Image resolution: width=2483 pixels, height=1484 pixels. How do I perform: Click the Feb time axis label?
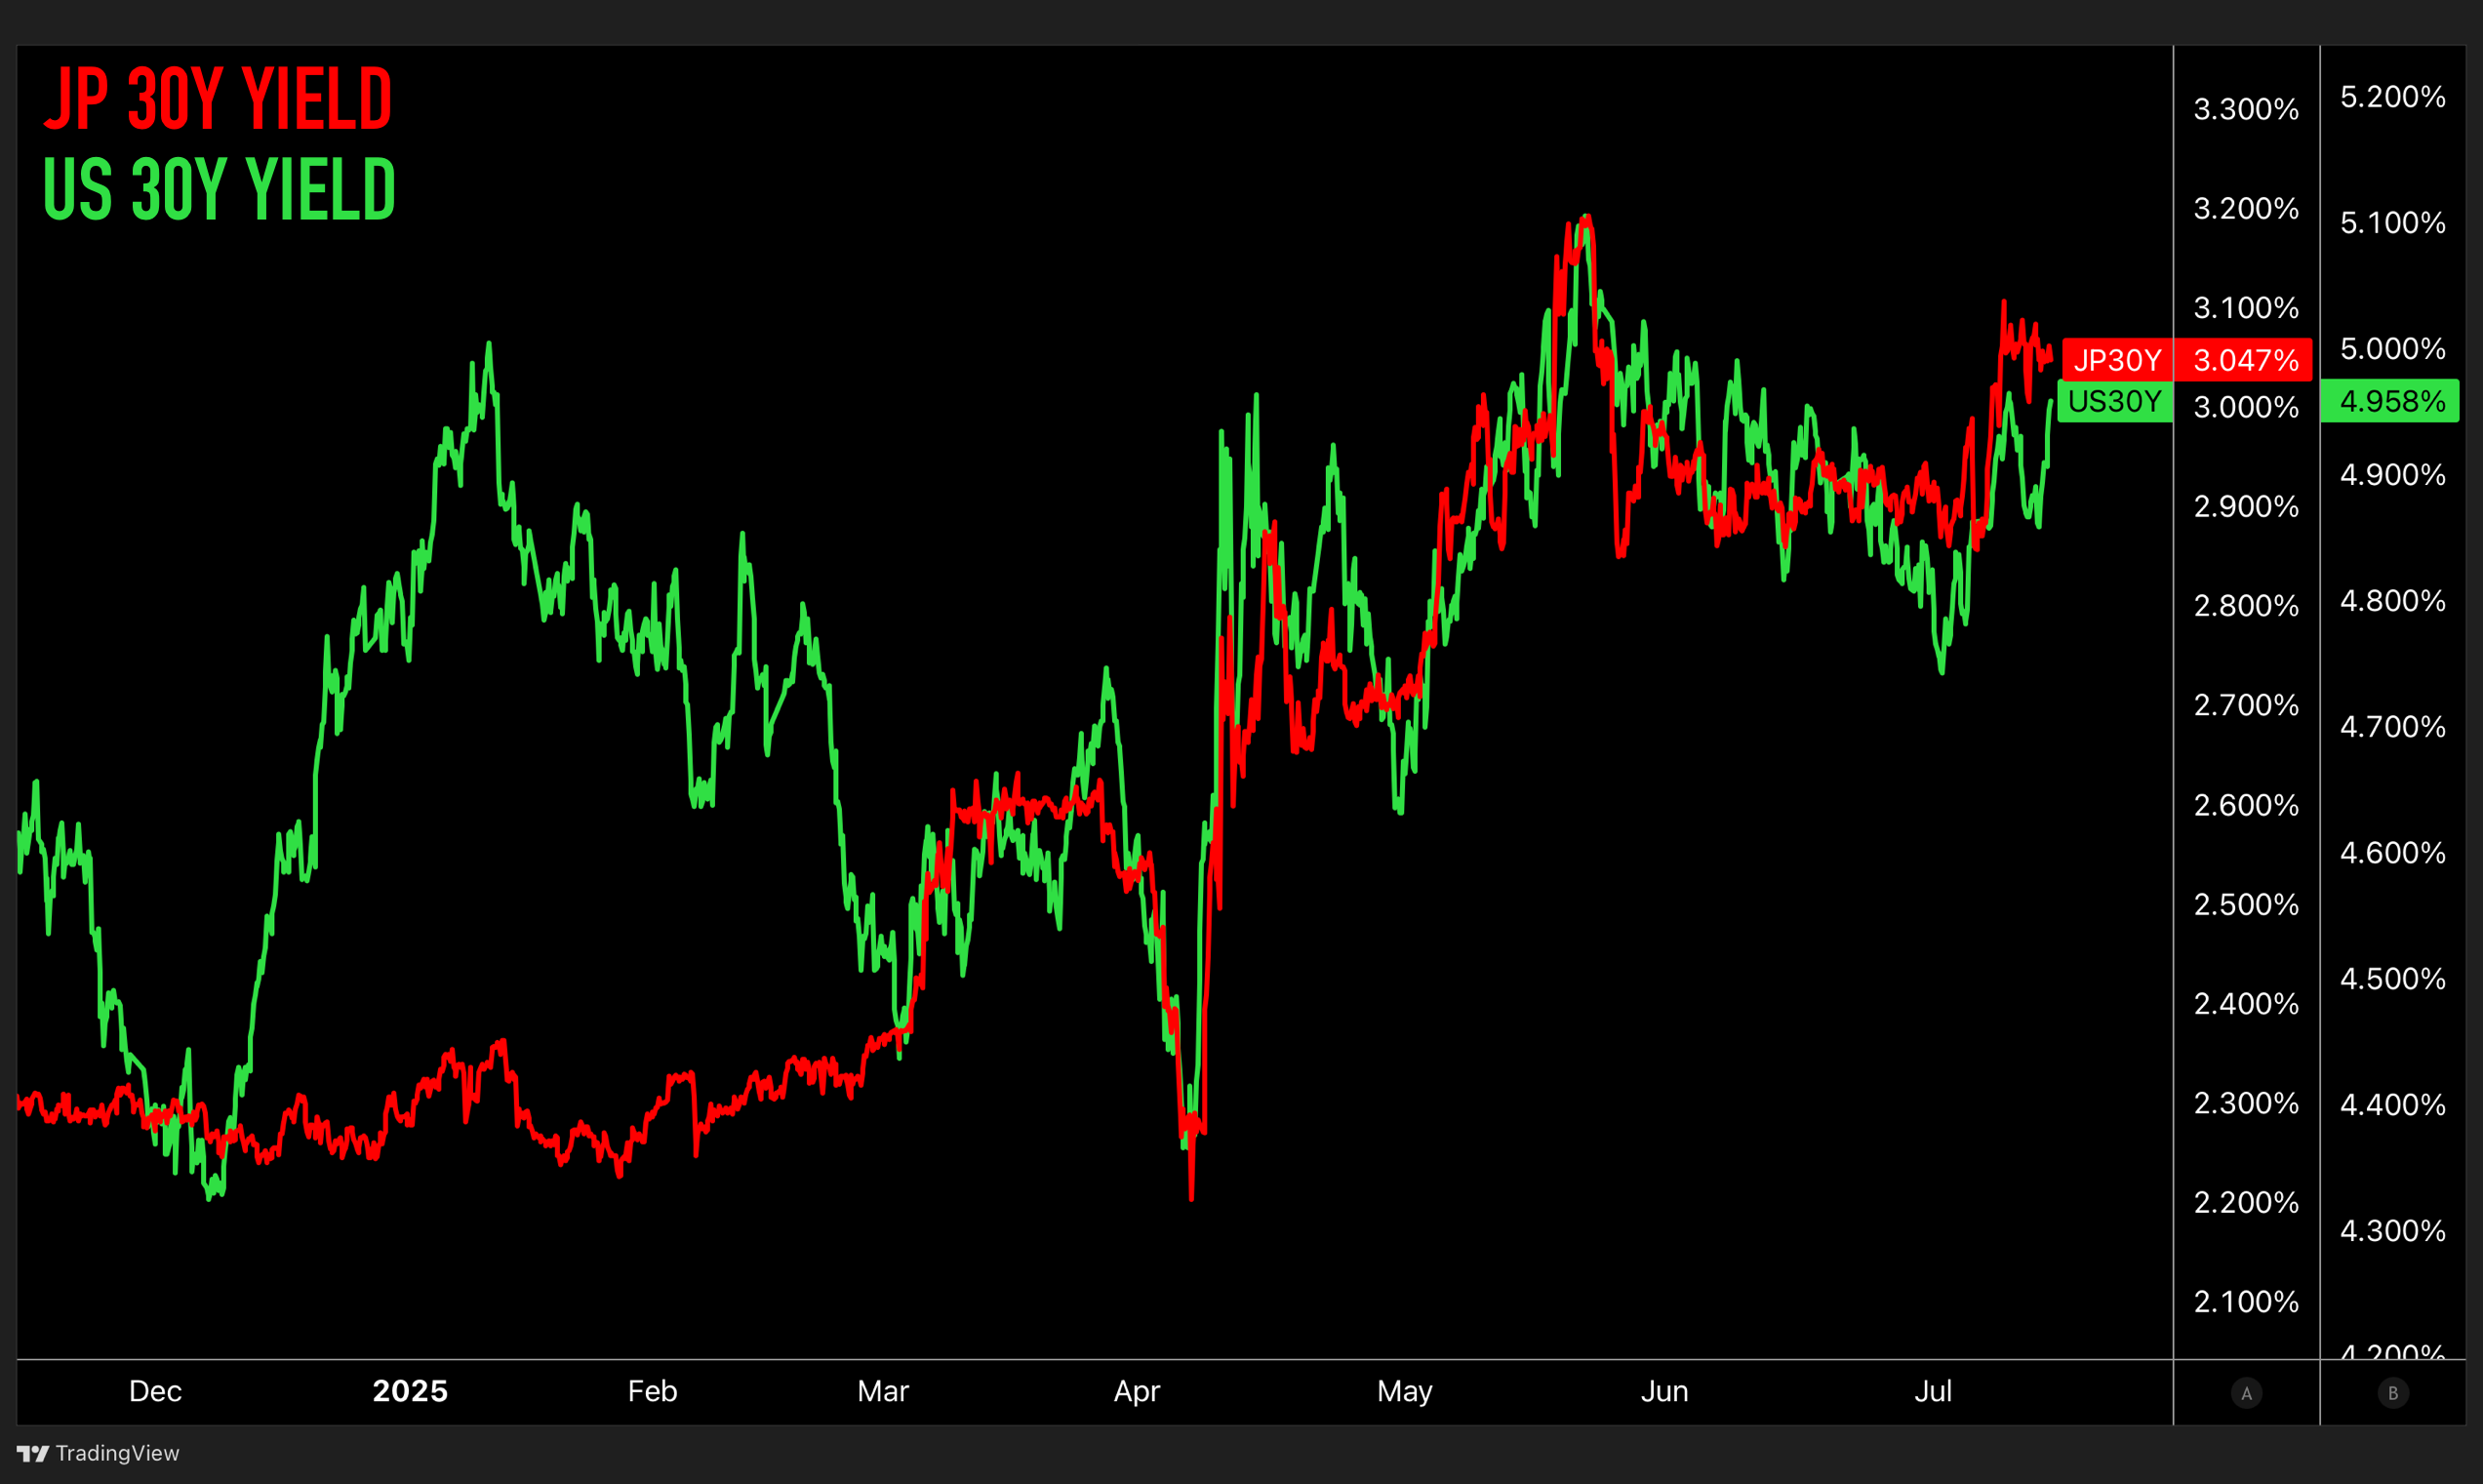tap(652, 1391)
